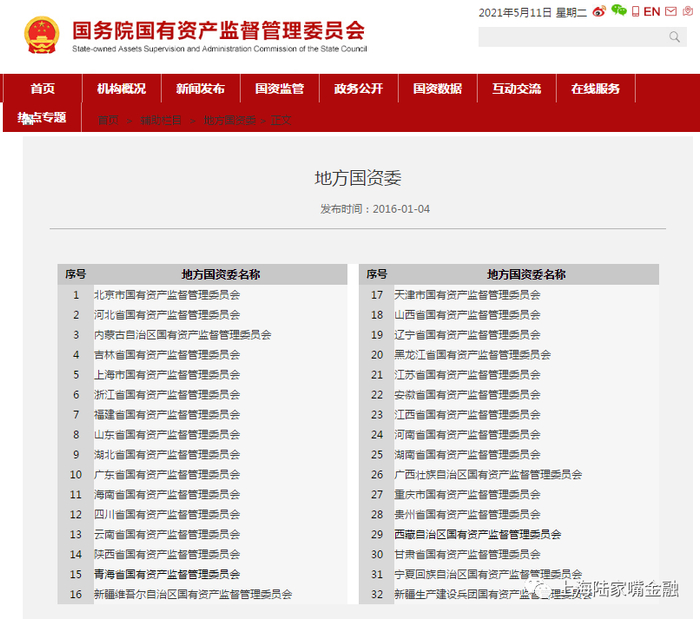Open 内蒙古自治区国有资产监督管理委员会 link
Screen dimensions: 700x619
point(183,335)
